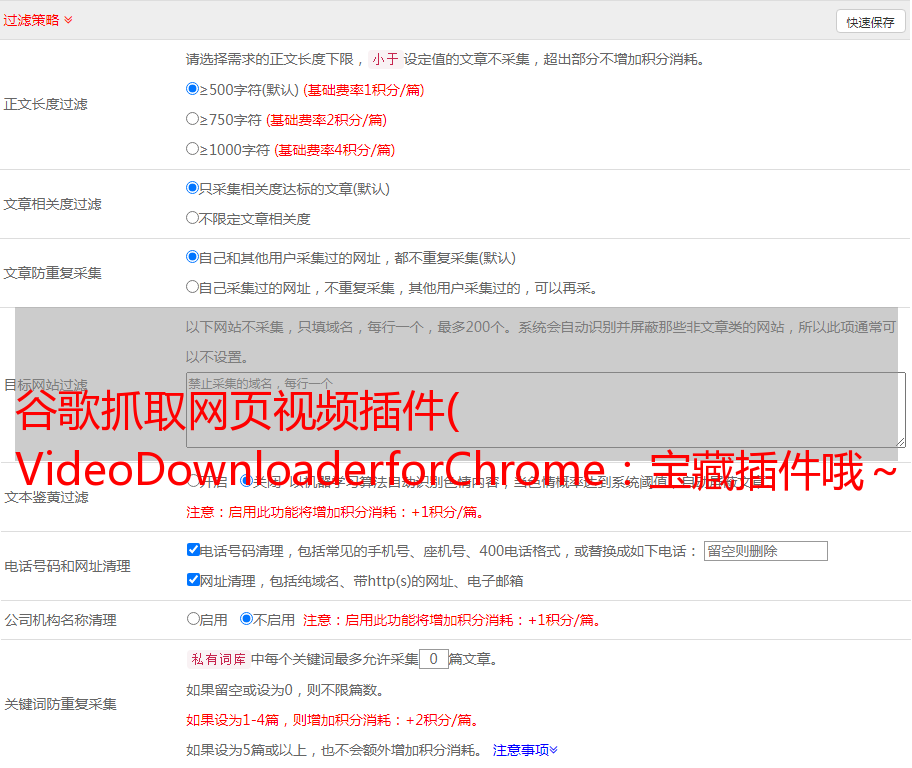Select ≥500字符(默认) length option
This screenshot has width=912, height=768.
click(192, 89)
